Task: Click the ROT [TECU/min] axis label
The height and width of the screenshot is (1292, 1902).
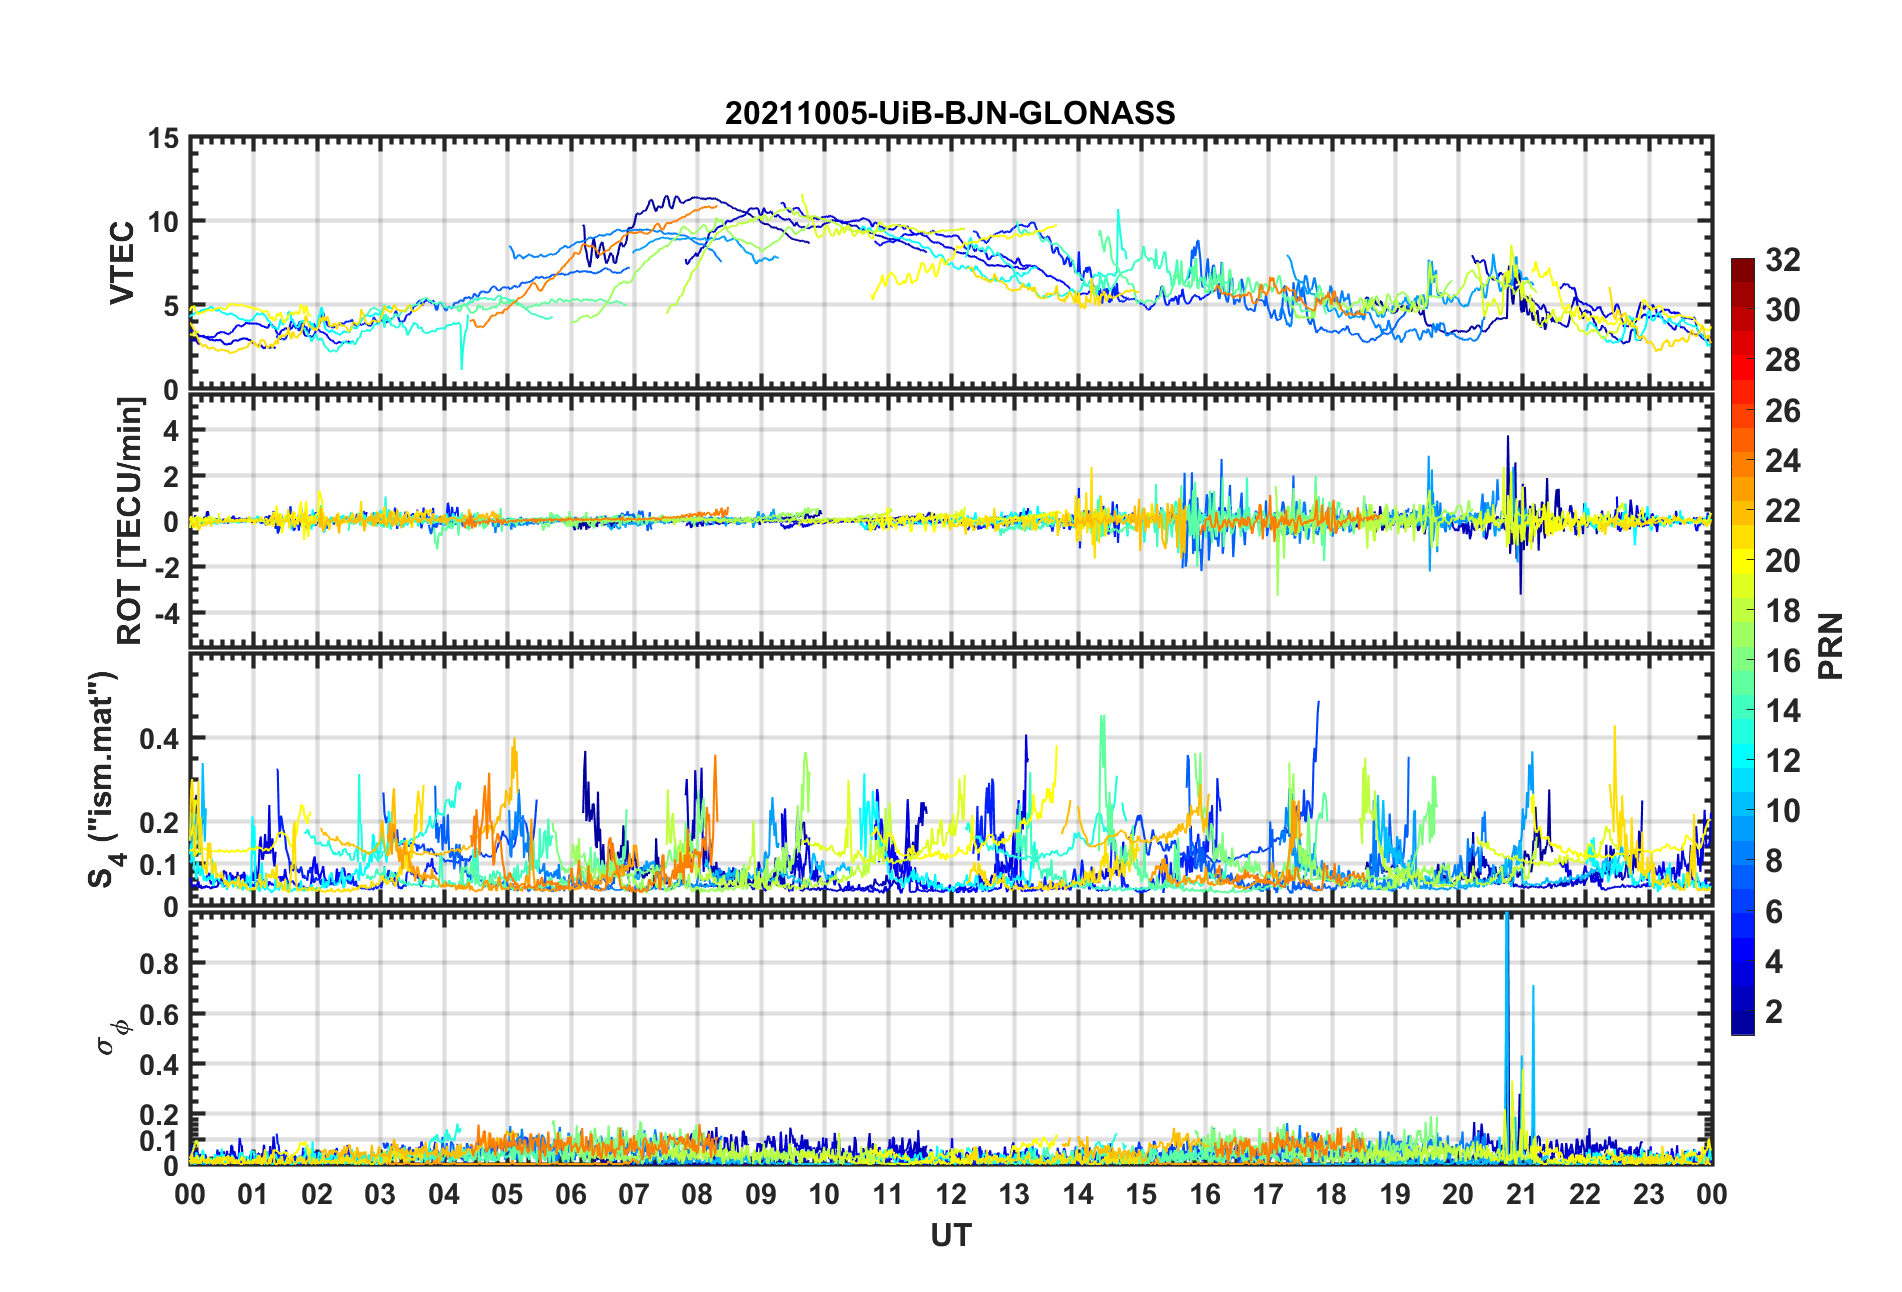Action: (130, 520)
